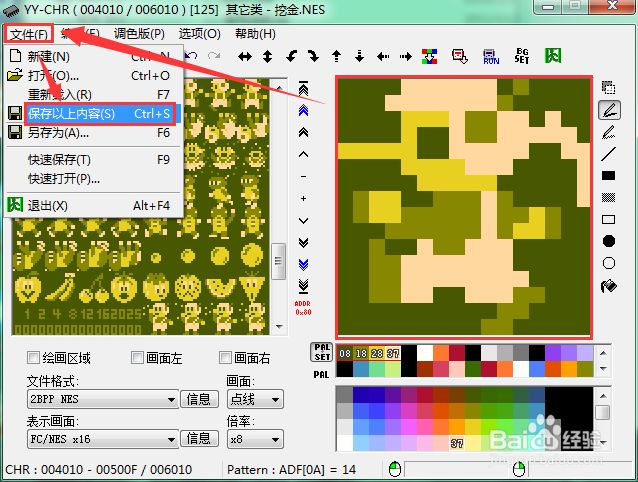Select the filled circle tool

608,241
